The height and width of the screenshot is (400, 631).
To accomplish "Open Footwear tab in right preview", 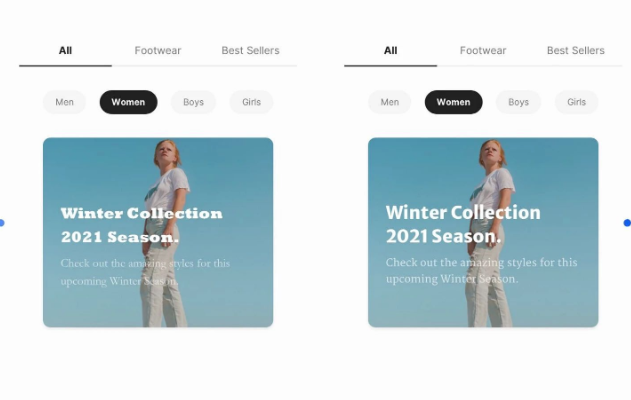I will click(483, 51).
